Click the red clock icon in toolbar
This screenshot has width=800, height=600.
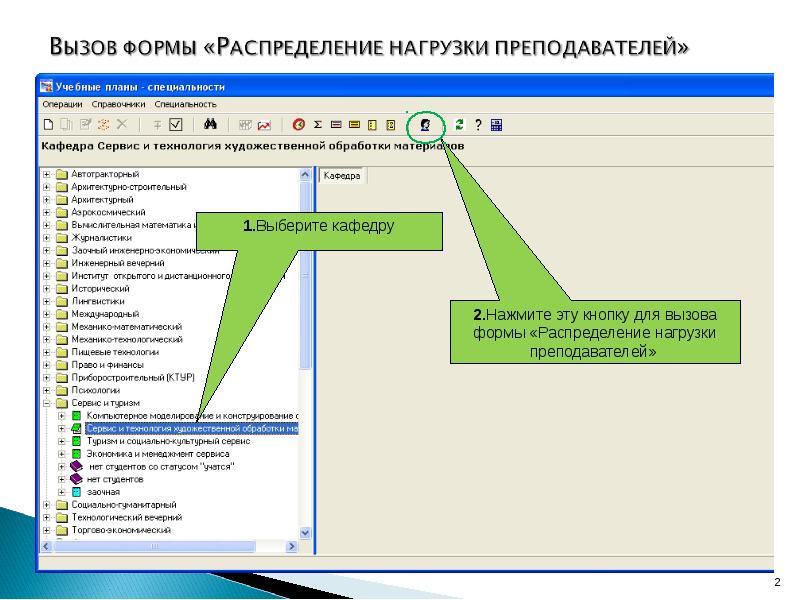pyautogui.click(x=298, y=125)
